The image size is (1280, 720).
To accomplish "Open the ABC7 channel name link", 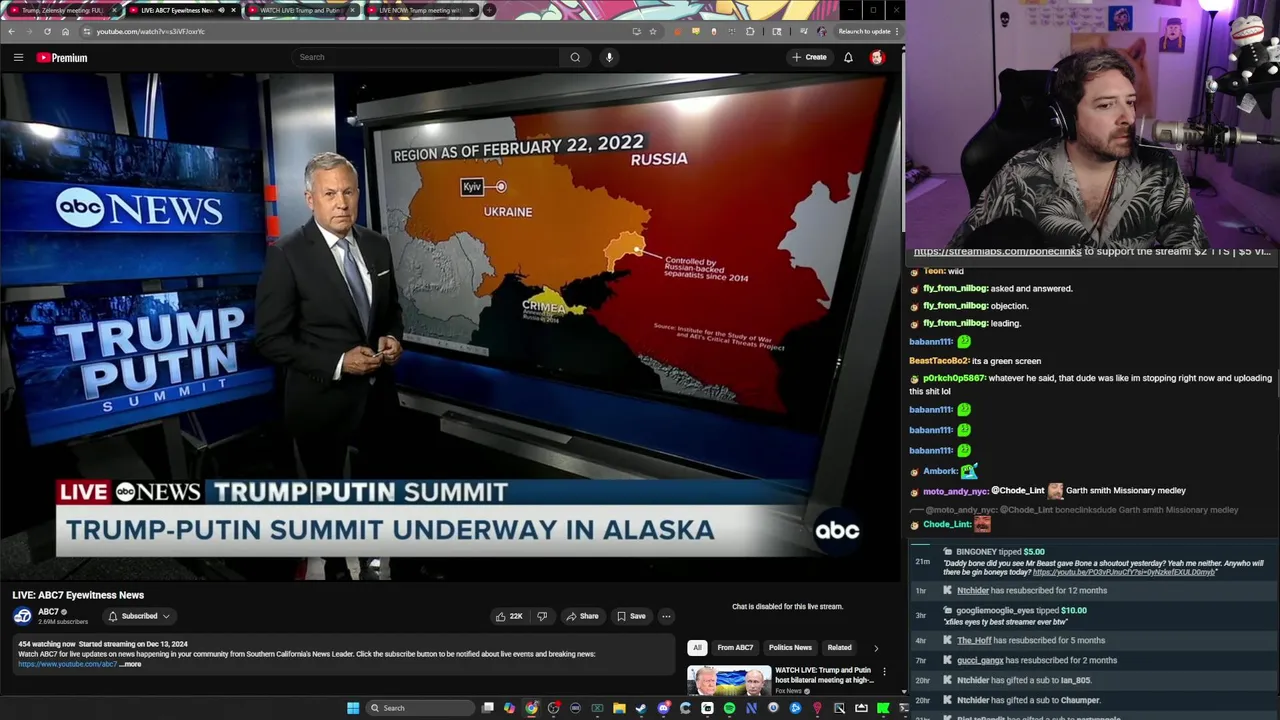I will coord(48,612).
